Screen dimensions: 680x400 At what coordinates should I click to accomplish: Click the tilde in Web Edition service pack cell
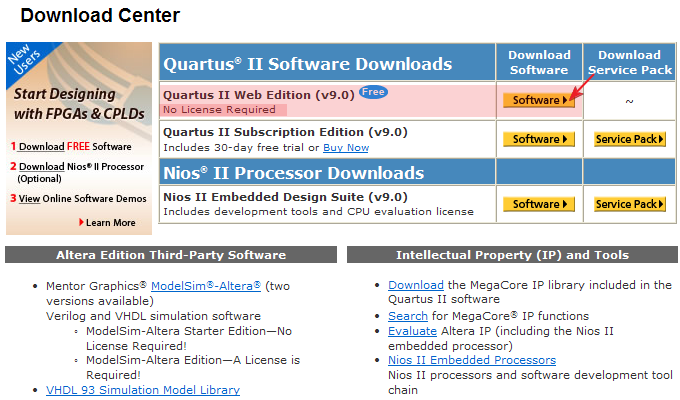click(x=629, y=101)
